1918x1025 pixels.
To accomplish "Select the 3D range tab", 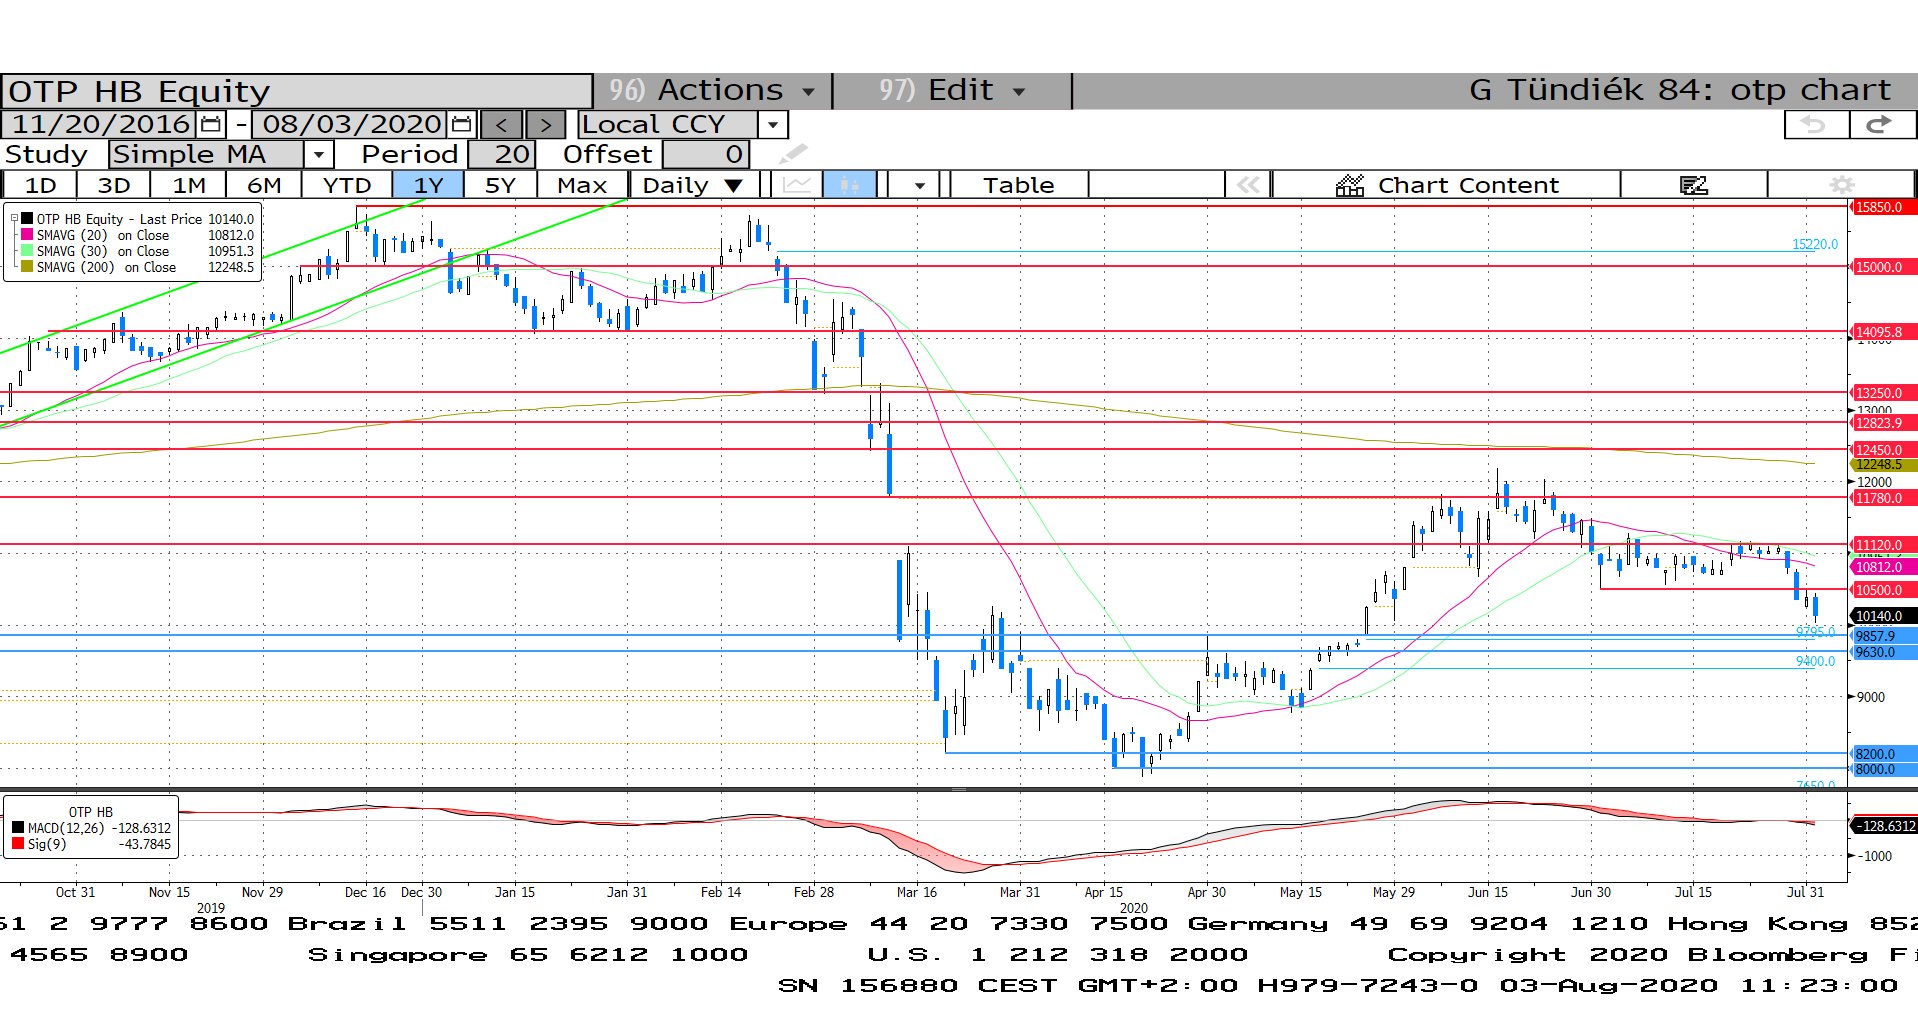I will (114, 185).
